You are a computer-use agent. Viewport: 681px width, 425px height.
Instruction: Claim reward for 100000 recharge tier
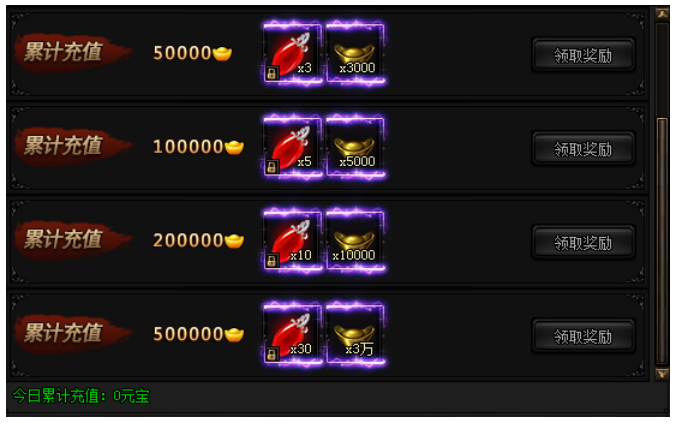(x=583, y=149)
